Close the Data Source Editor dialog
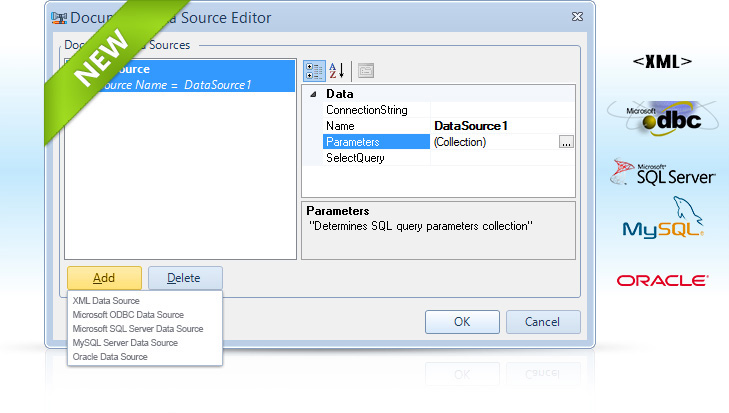729x413 pixels. pyautogui.click(x=577, y=17)
